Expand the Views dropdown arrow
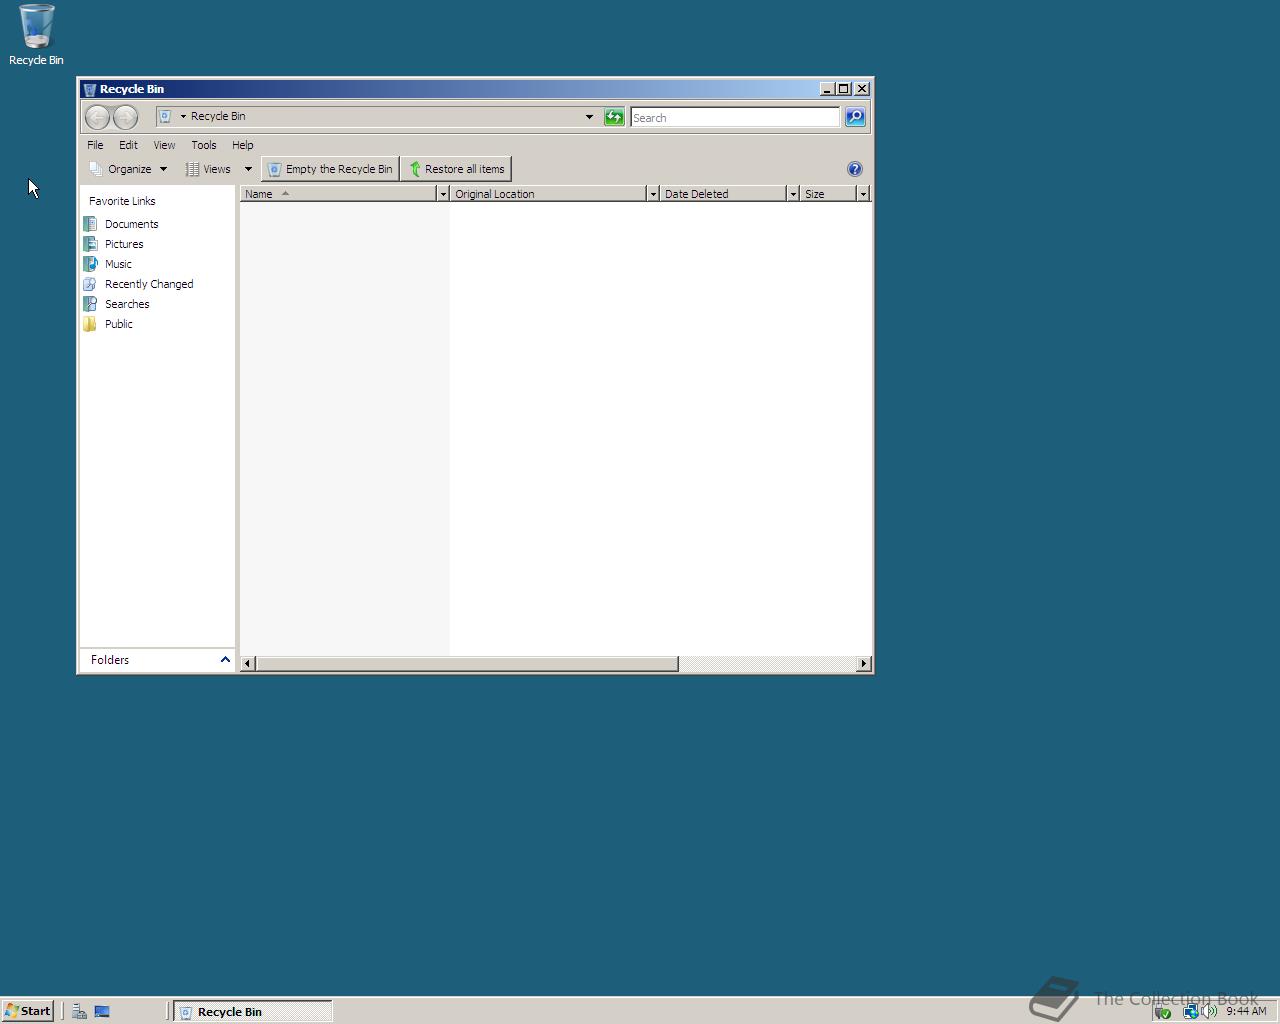Image resolution: width=1280 pixels, height=1024 pixels. pyautogui.click(x=248, y=169)
